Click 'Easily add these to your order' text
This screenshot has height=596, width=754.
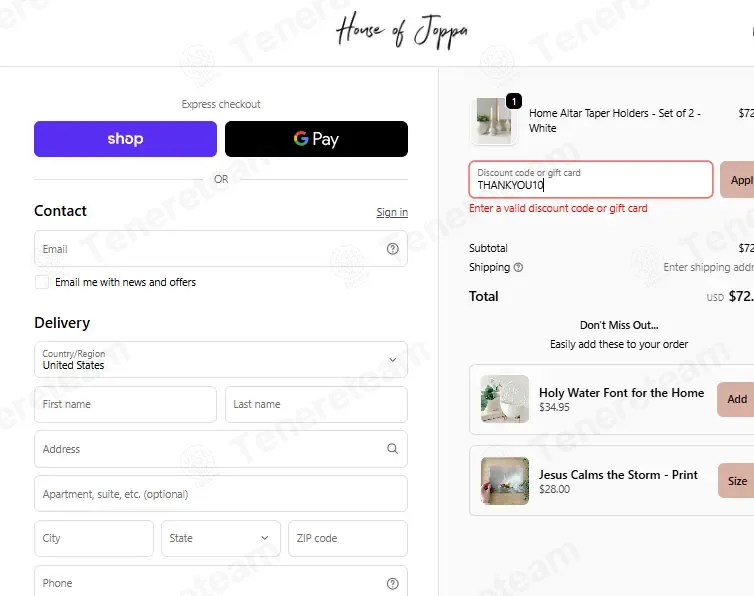619,344
